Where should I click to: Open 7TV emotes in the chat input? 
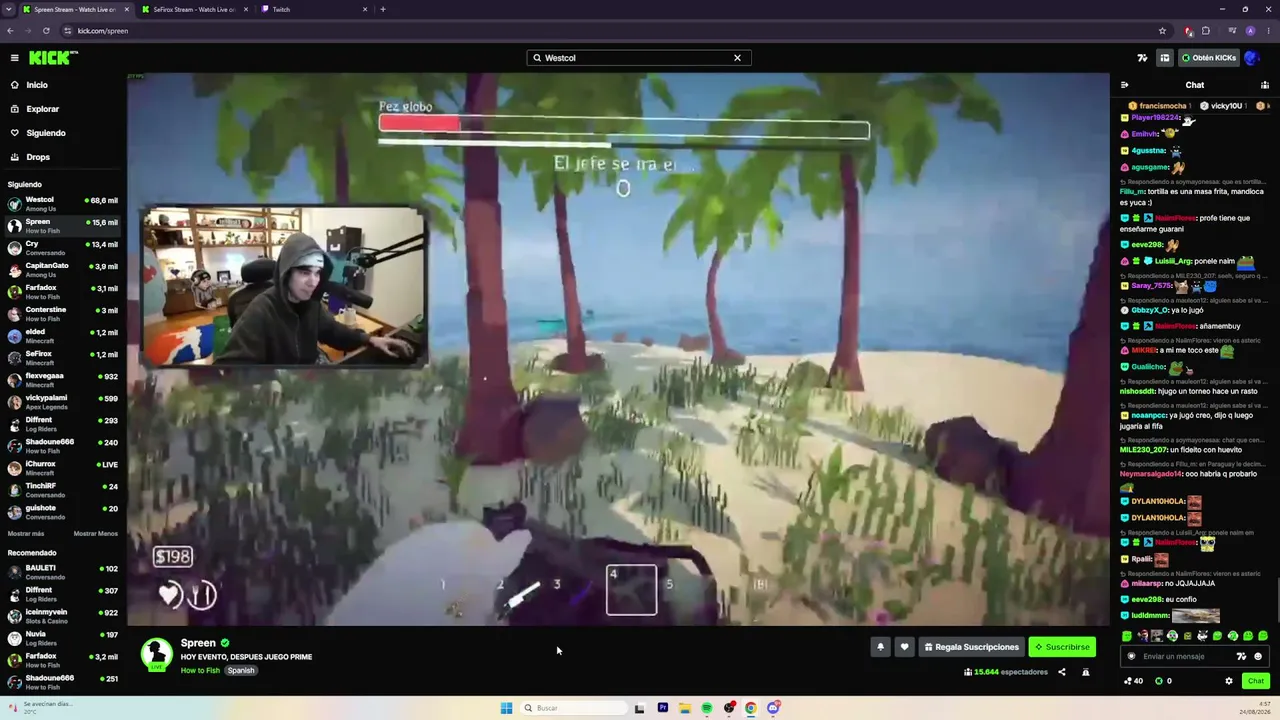pos(1241,657)
